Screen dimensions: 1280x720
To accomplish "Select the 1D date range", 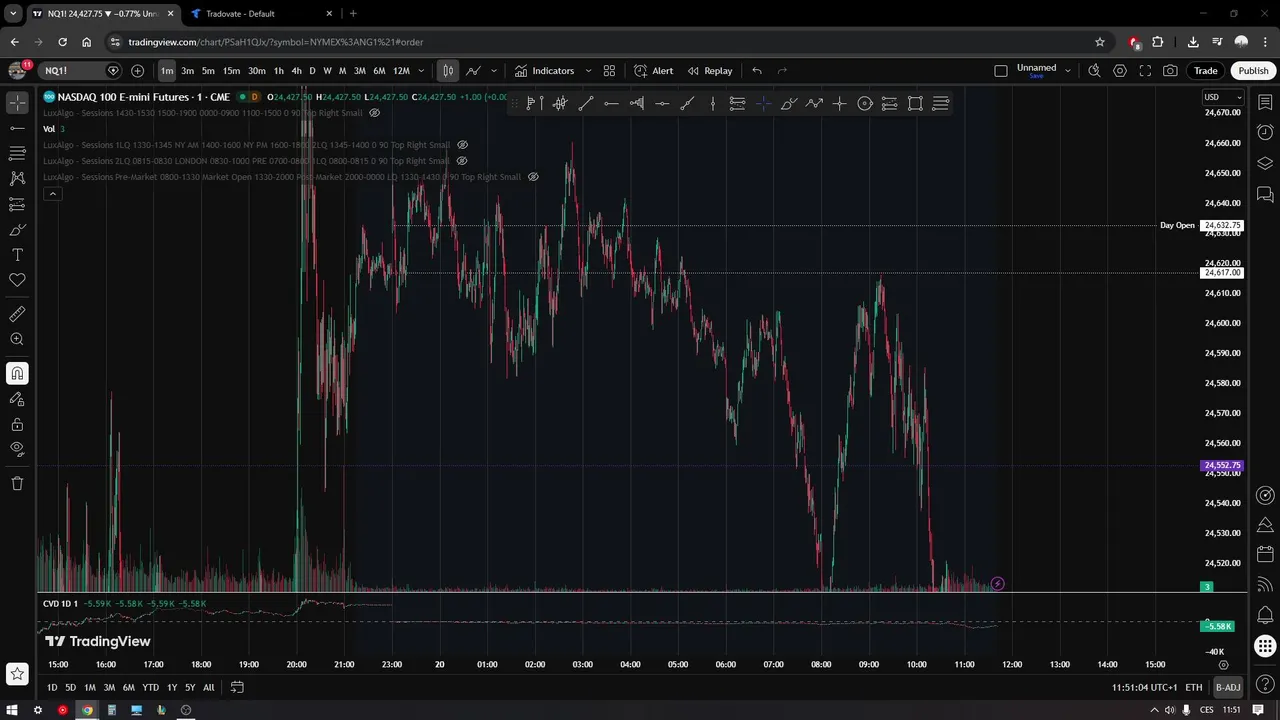I will (52, 687).
